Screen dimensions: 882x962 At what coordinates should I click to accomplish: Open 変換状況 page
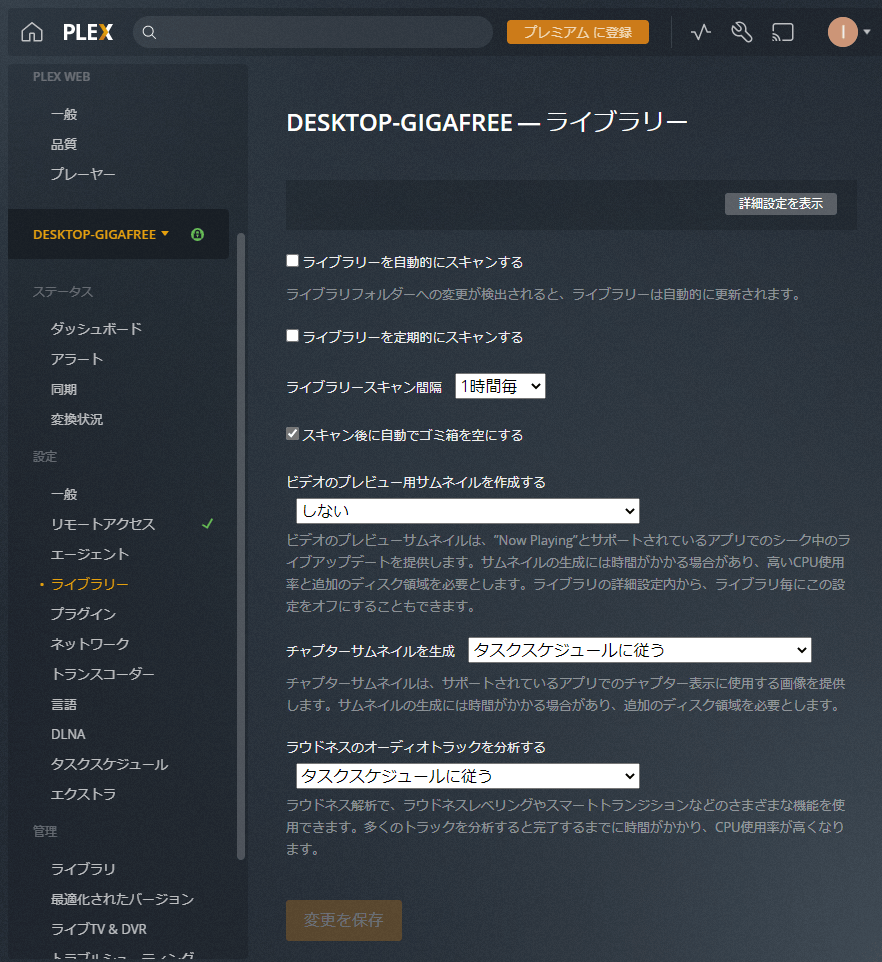pos(77,419)
